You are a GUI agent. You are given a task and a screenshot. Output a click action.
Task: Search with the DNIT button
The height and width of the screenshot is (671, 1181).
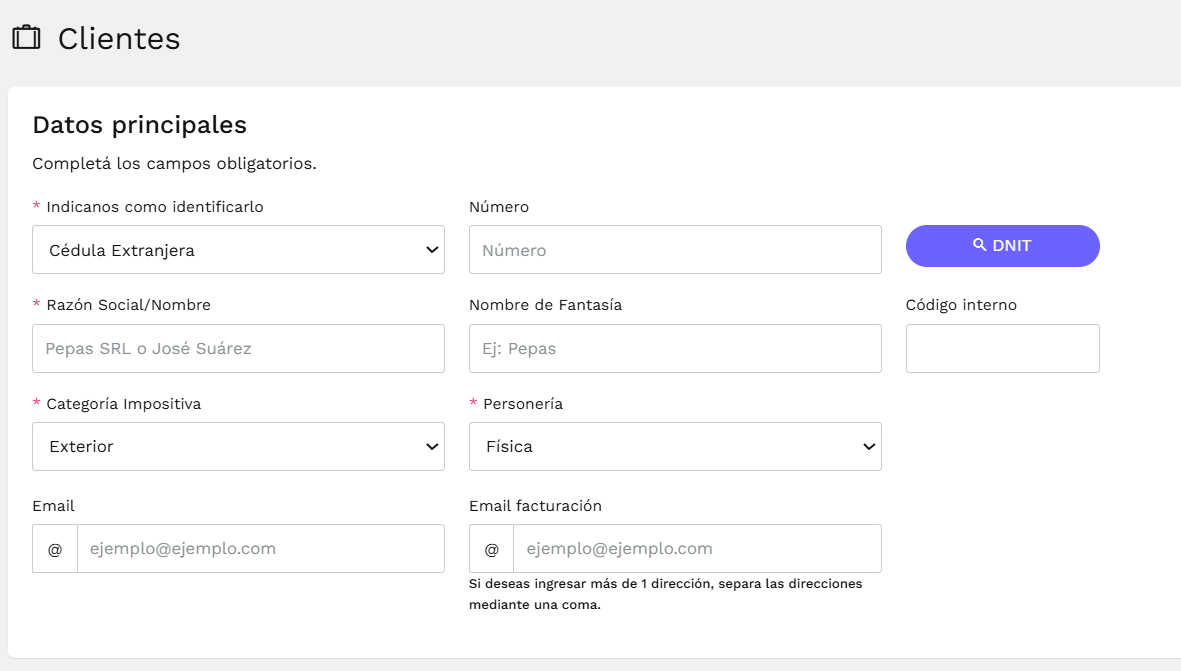coord(1002,246)
